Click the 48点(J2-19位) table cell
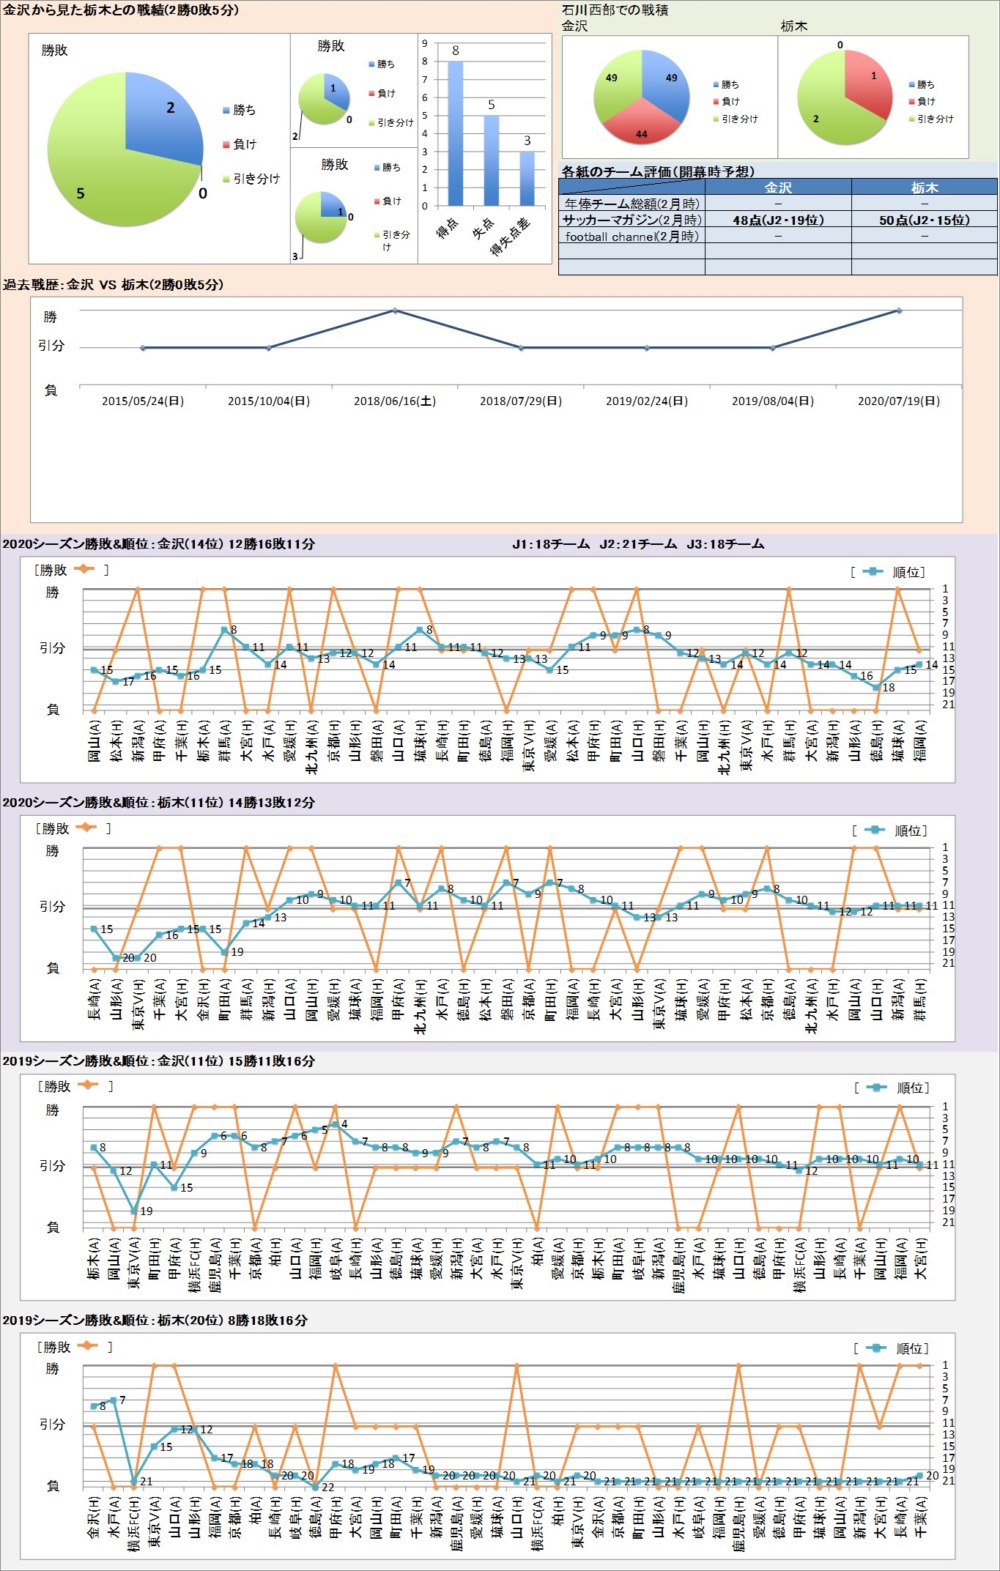1000x1571 pixels. pyautogui.click(x=778, y=220)
